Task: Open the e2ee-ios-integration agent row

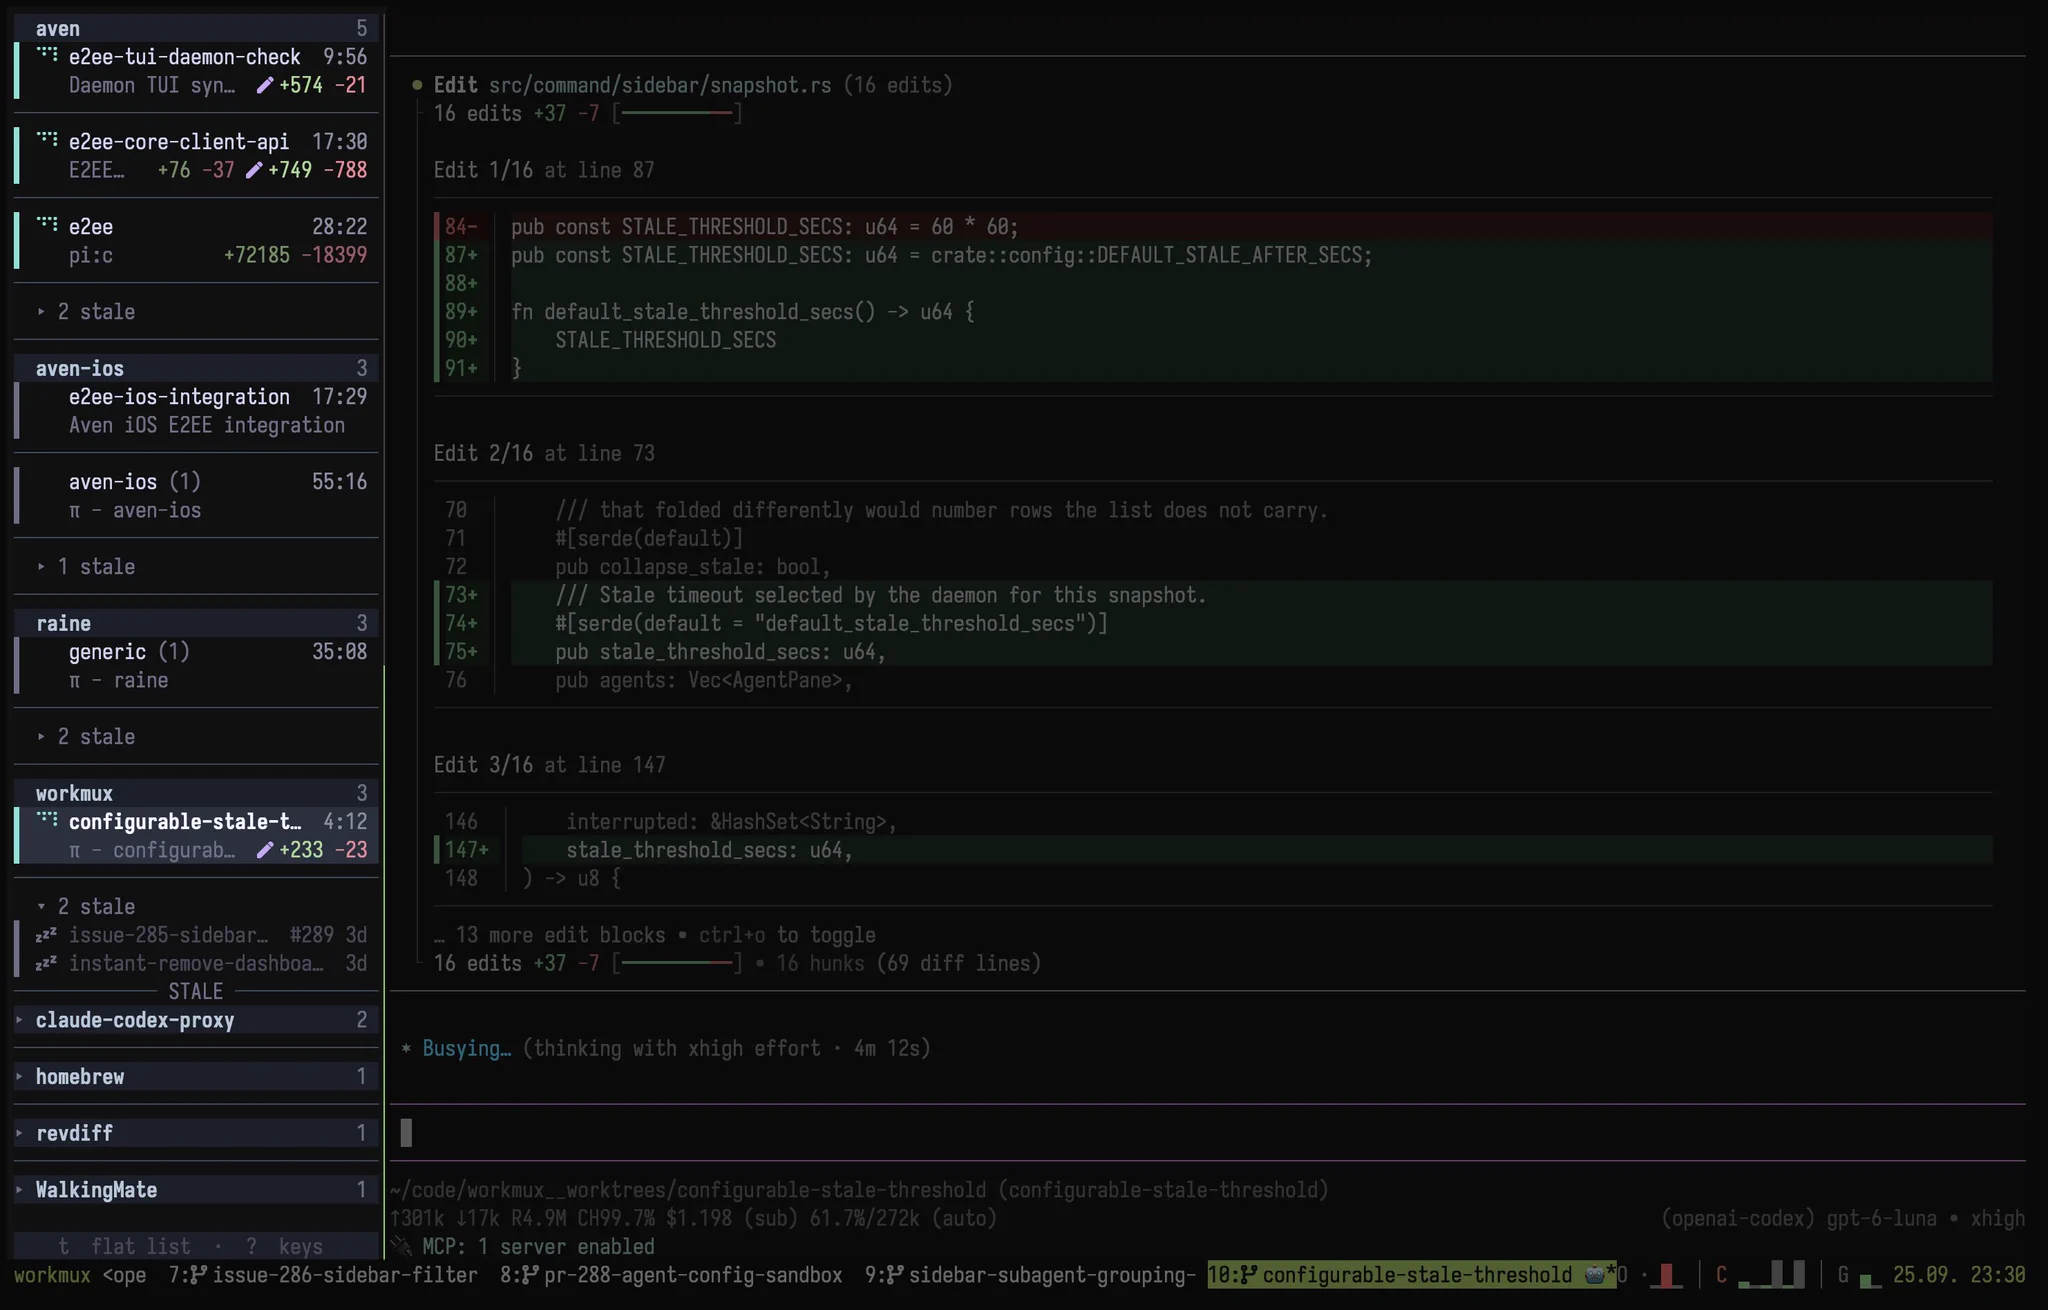Action: coord(196,411)
